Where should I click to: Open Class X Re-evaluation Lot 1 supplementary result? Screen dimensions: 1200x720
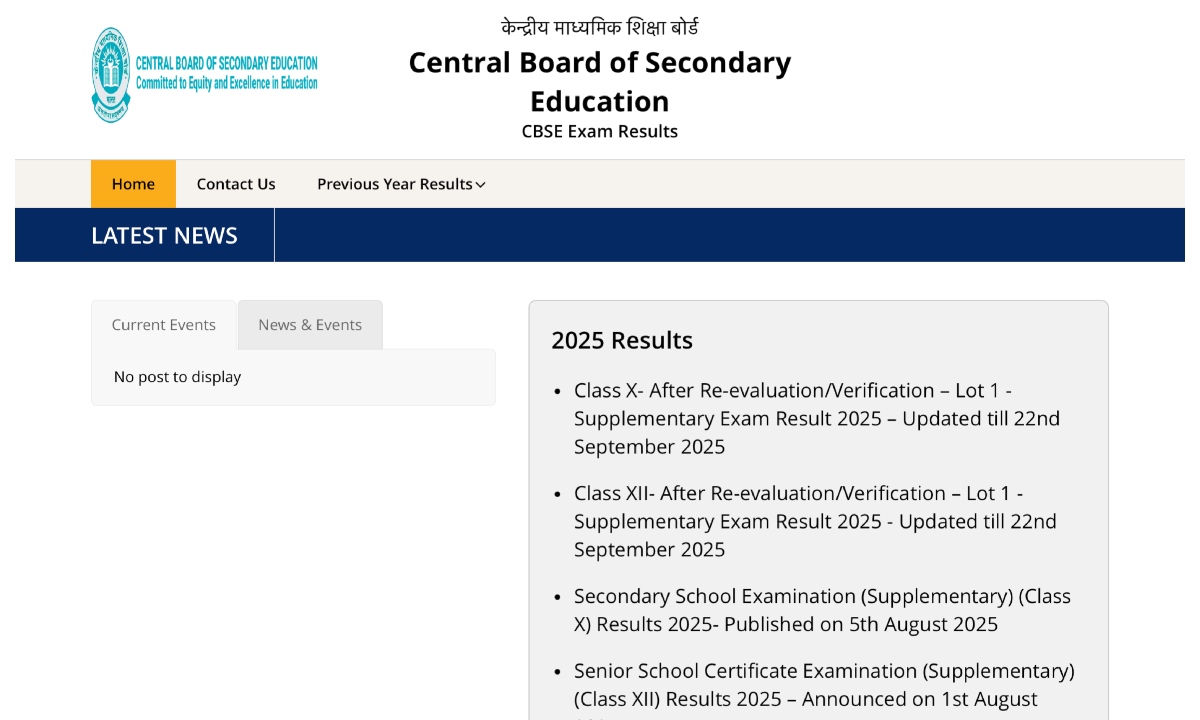(817, 418)
